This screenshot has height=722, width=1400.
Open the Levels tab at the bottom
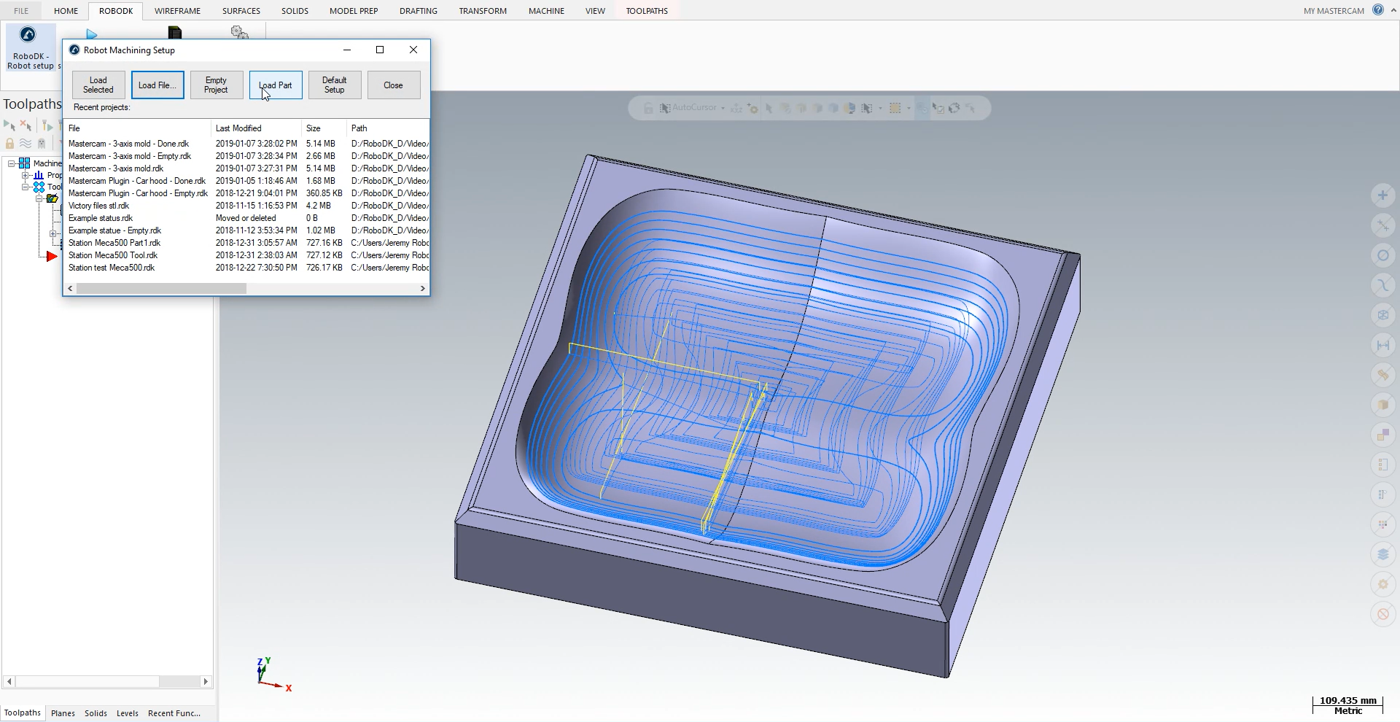(127, 713)
